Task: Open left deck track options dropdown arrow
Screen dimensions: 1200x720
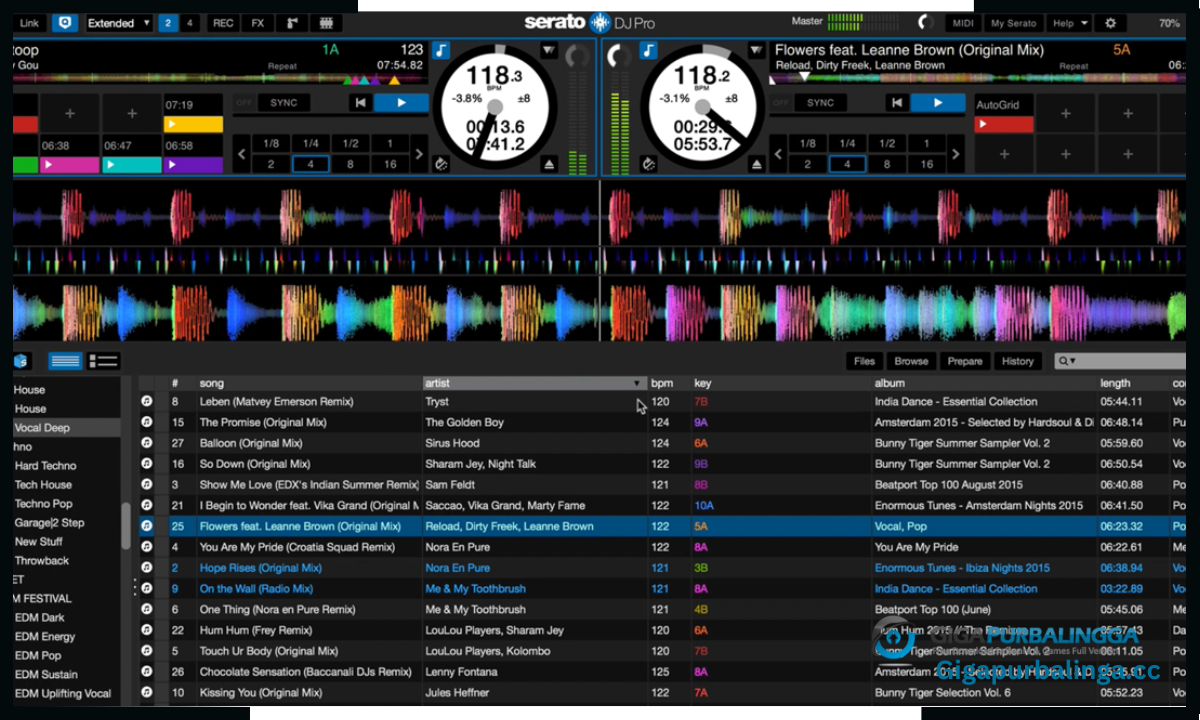Action: pyautogui.click(x=549, y=50)
